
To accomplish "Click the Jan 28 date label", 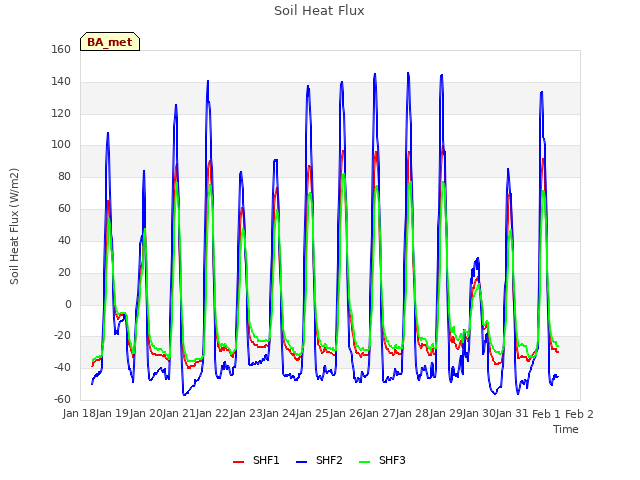I will (413, 414).
